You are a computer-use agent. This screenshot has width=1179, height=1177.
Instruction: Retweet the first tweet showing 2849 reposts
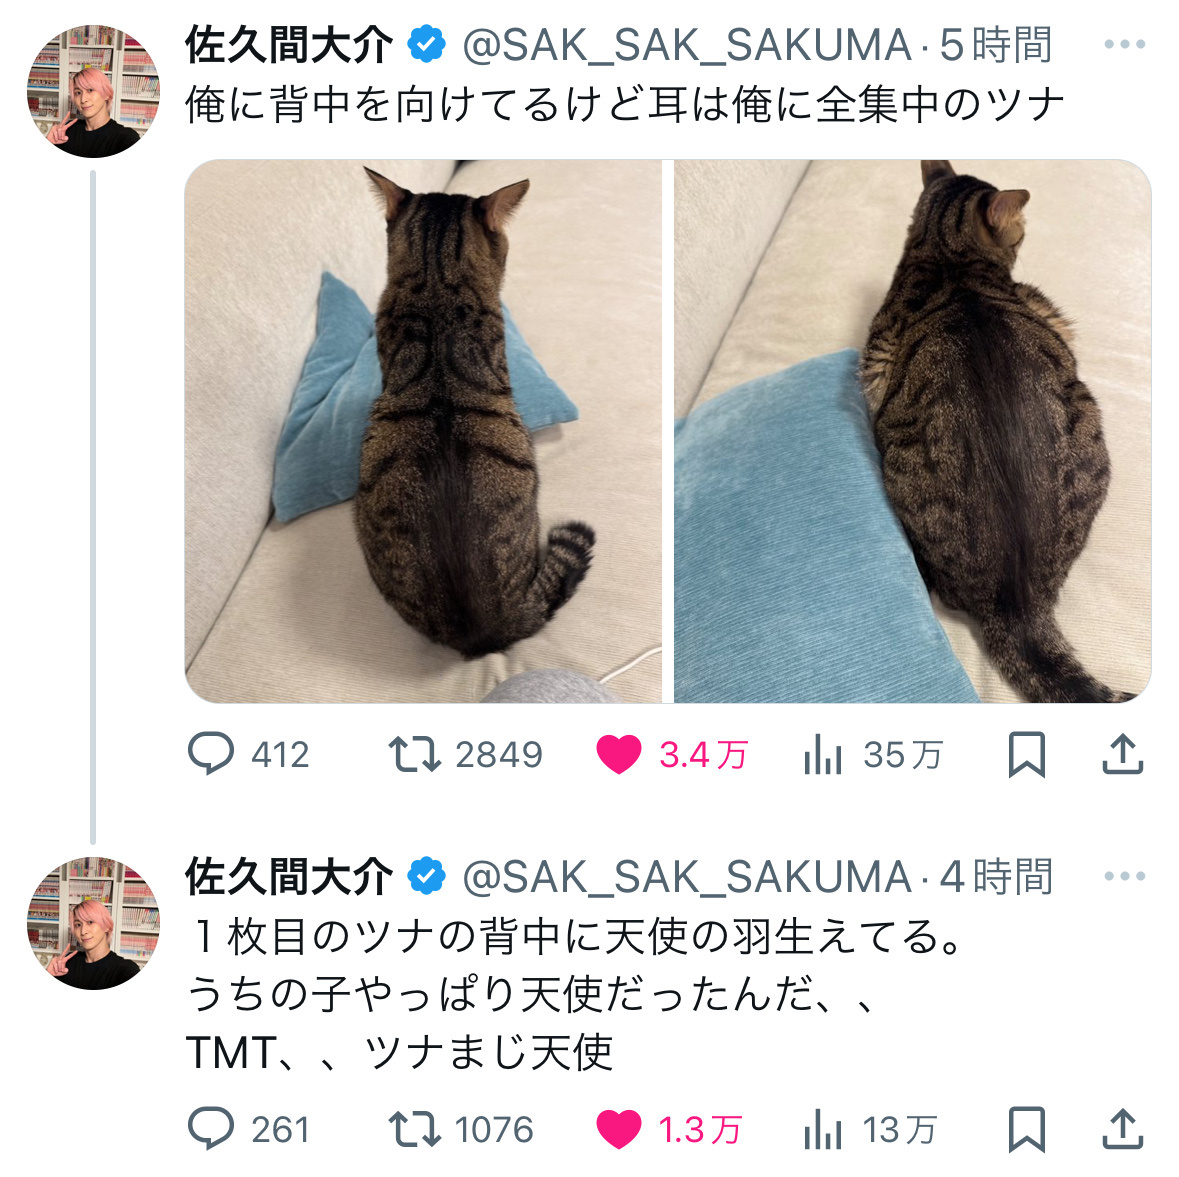[465, 754]
